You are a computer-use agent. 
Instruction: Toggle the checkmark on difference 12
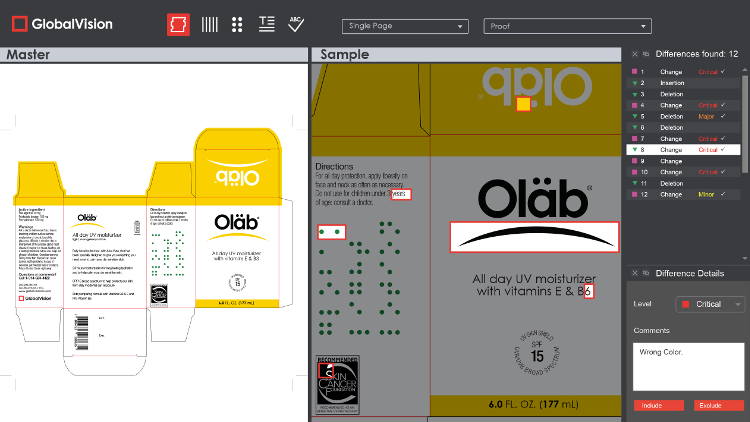click(x=723, y=194)
